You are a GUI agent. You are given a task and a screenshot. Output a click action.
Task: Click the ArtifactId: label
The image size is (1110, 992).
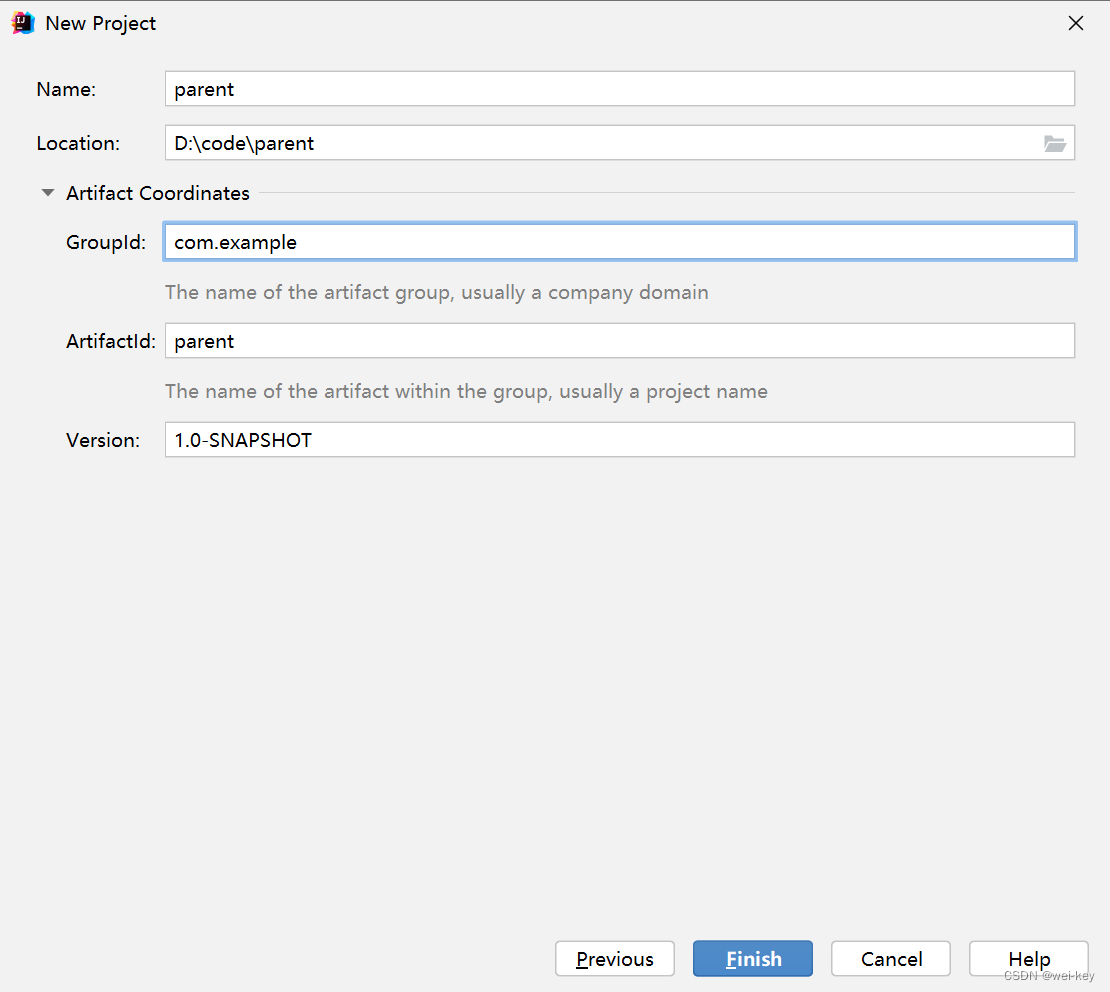pos(110,341)
